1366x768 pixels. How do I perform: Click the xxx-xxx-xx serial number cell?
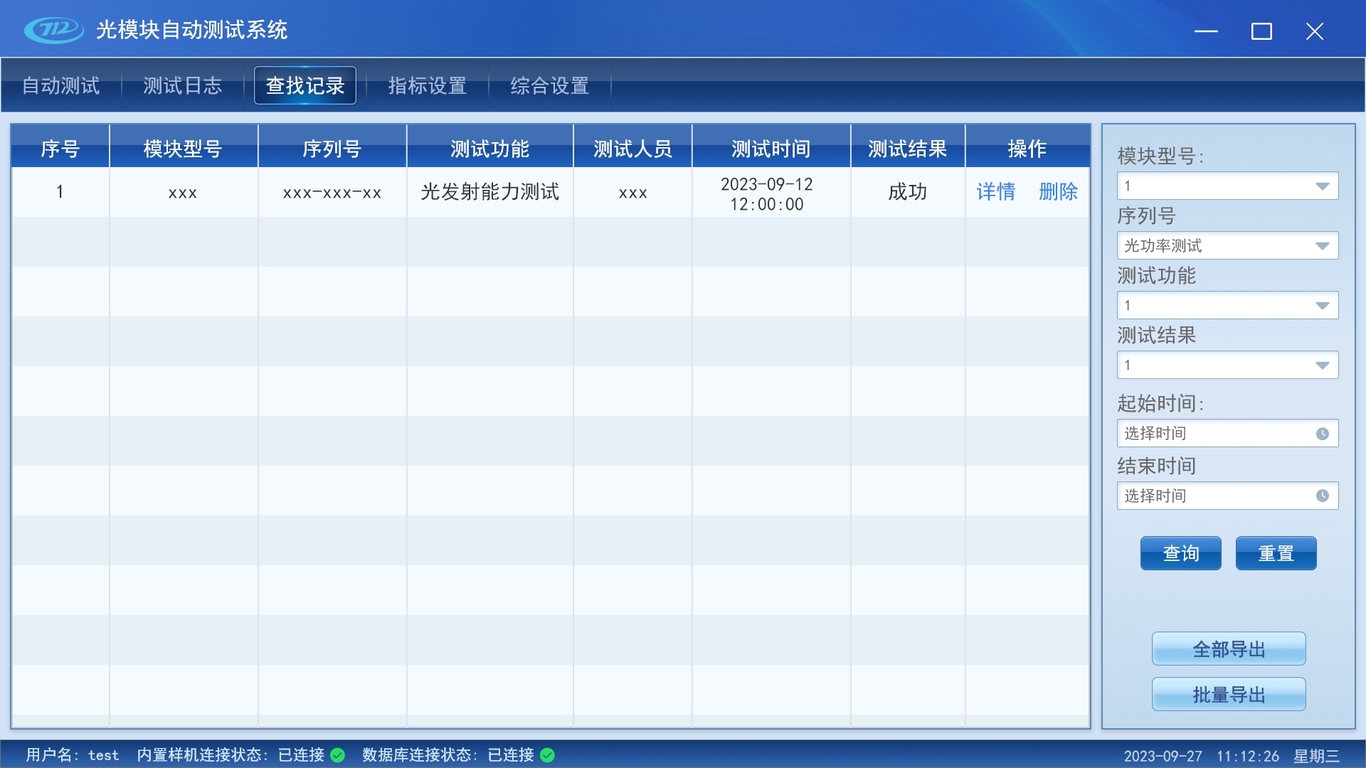click(x=332, y=193)
